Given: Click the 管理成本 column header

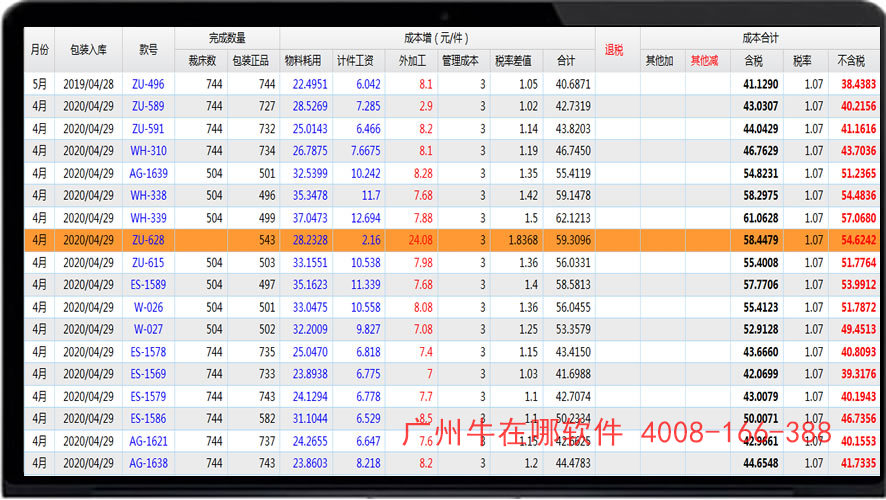Looking at the screenshot, I should coord(460,60).
